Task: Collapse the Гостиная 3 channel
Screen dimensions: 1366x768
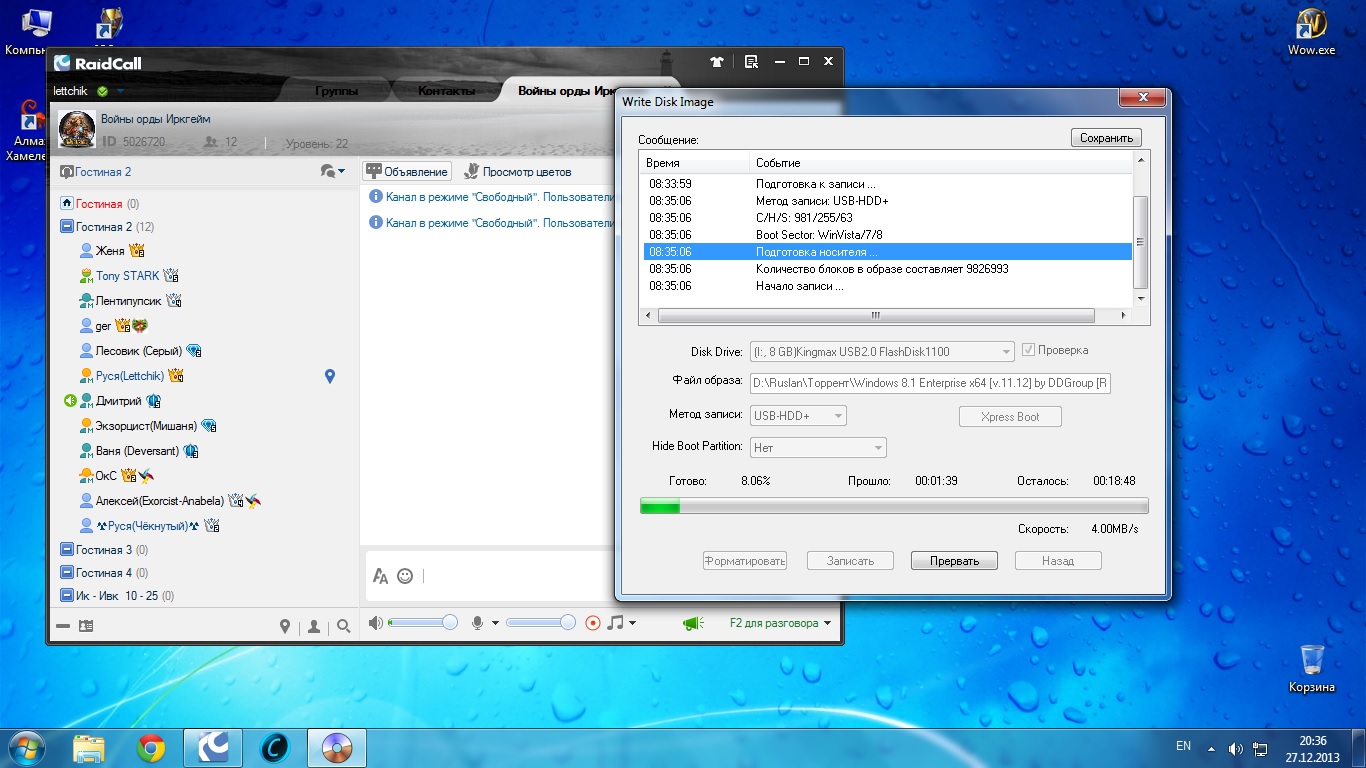Action: [67, 550]
